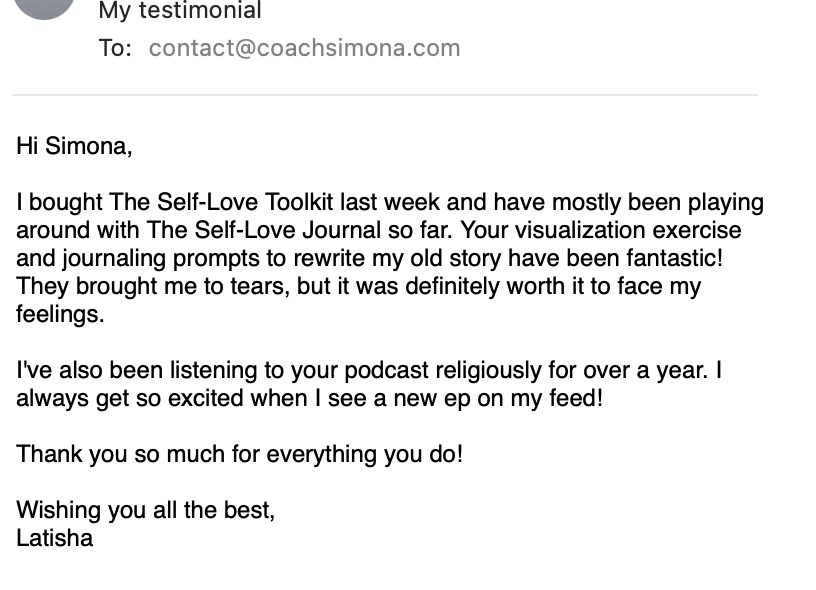Click the "Hi Simona," greeting
This screenshot has height=590, width=816.
point(74,146)
